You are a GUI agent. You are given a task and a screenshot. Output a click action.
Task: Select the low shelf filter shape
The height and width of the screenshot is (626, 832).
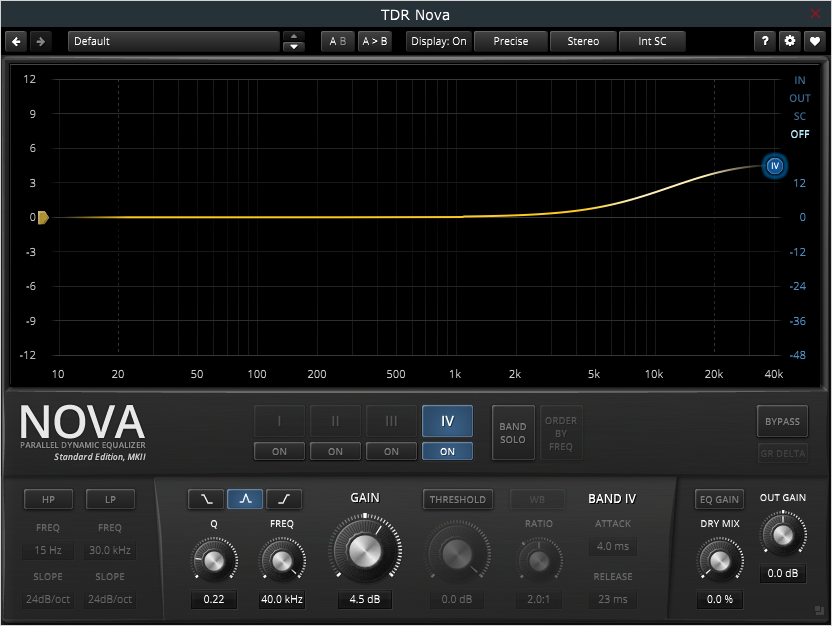[206, 499]
